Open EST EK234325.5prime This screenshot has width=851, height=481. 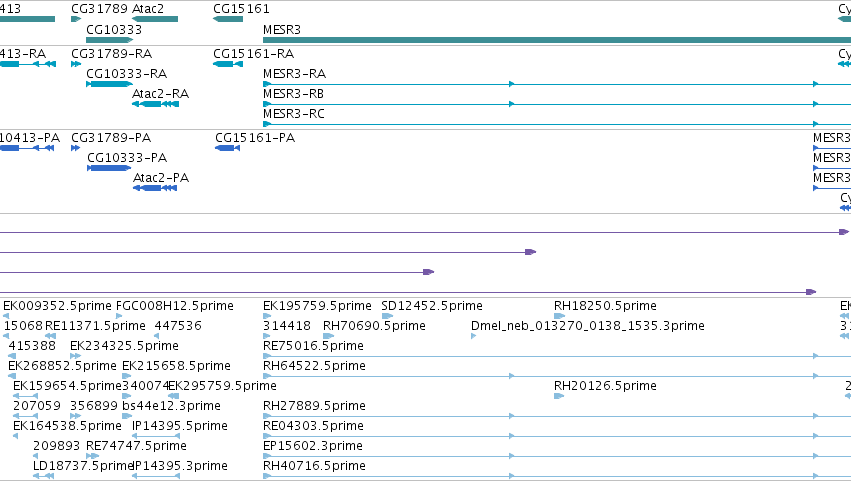click(124, 346)
